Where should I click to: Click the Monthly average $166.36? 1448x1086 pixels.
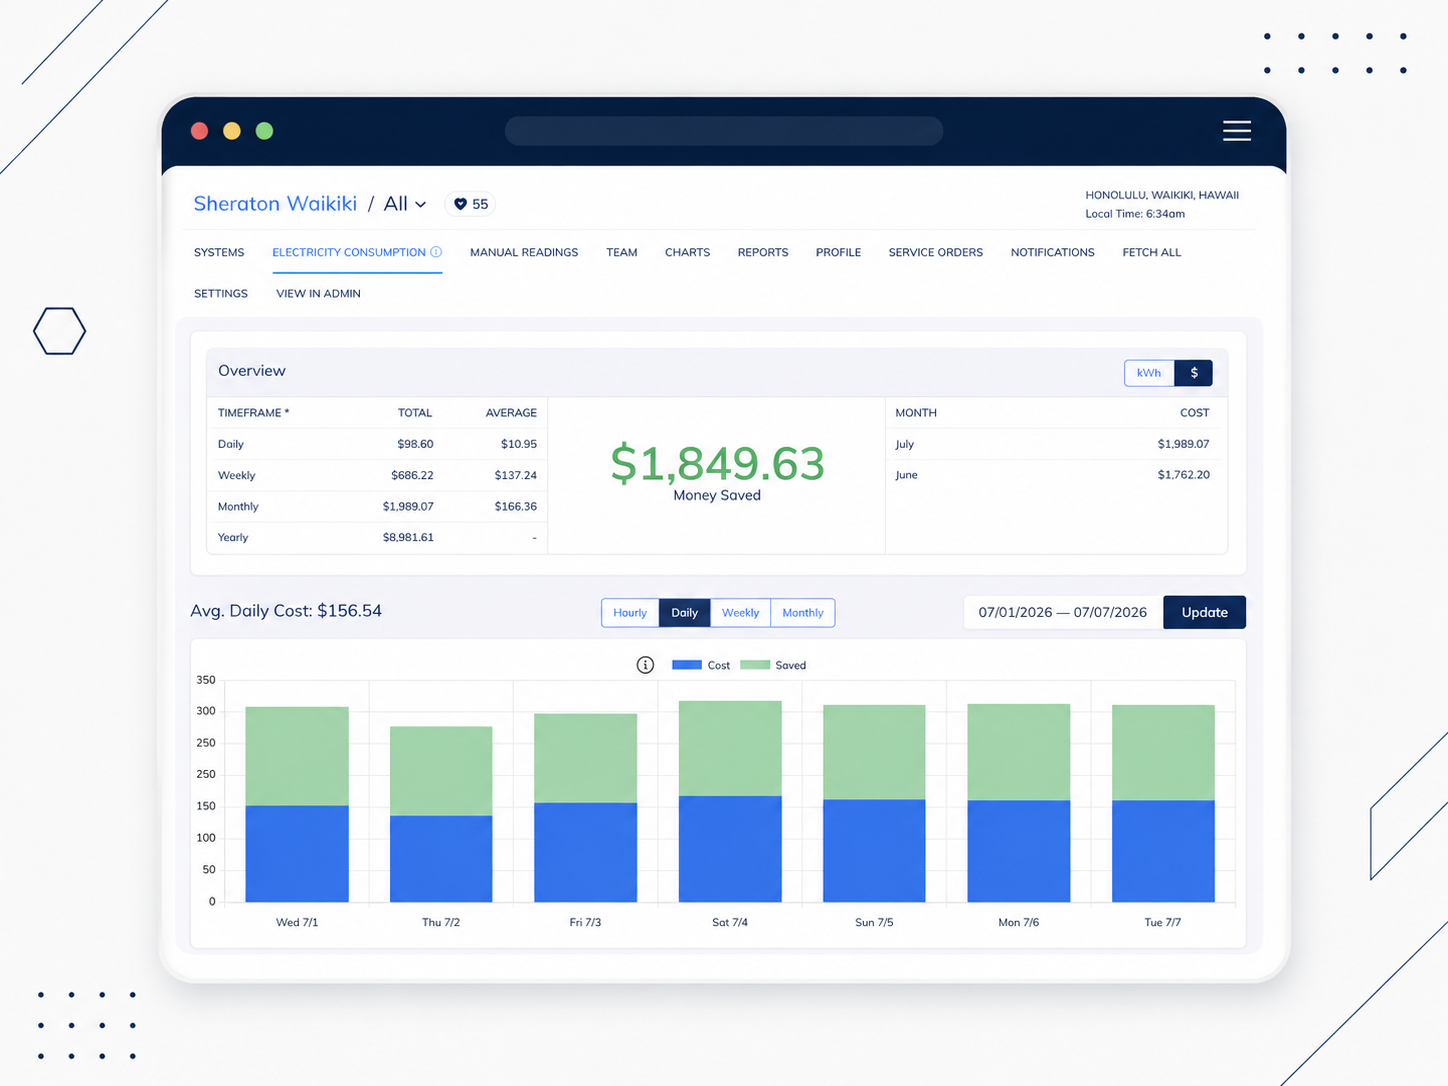tap(516, 506)
